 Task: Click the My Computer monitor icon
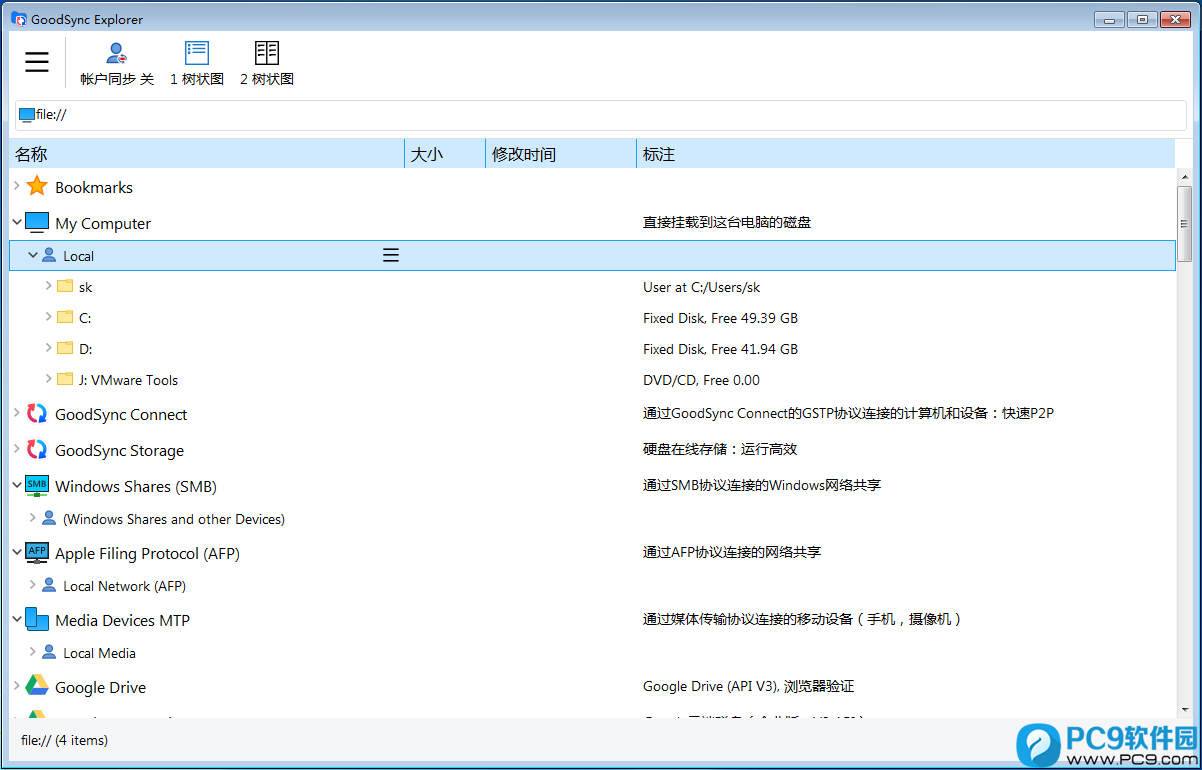pyautogui.click(x=37, y=222)
